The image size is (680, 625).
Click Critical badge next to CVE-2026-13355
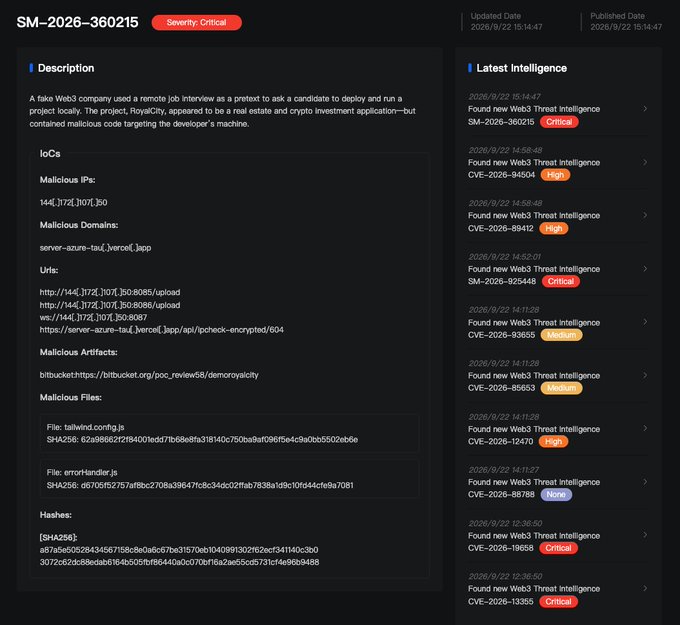click(558, 602)
